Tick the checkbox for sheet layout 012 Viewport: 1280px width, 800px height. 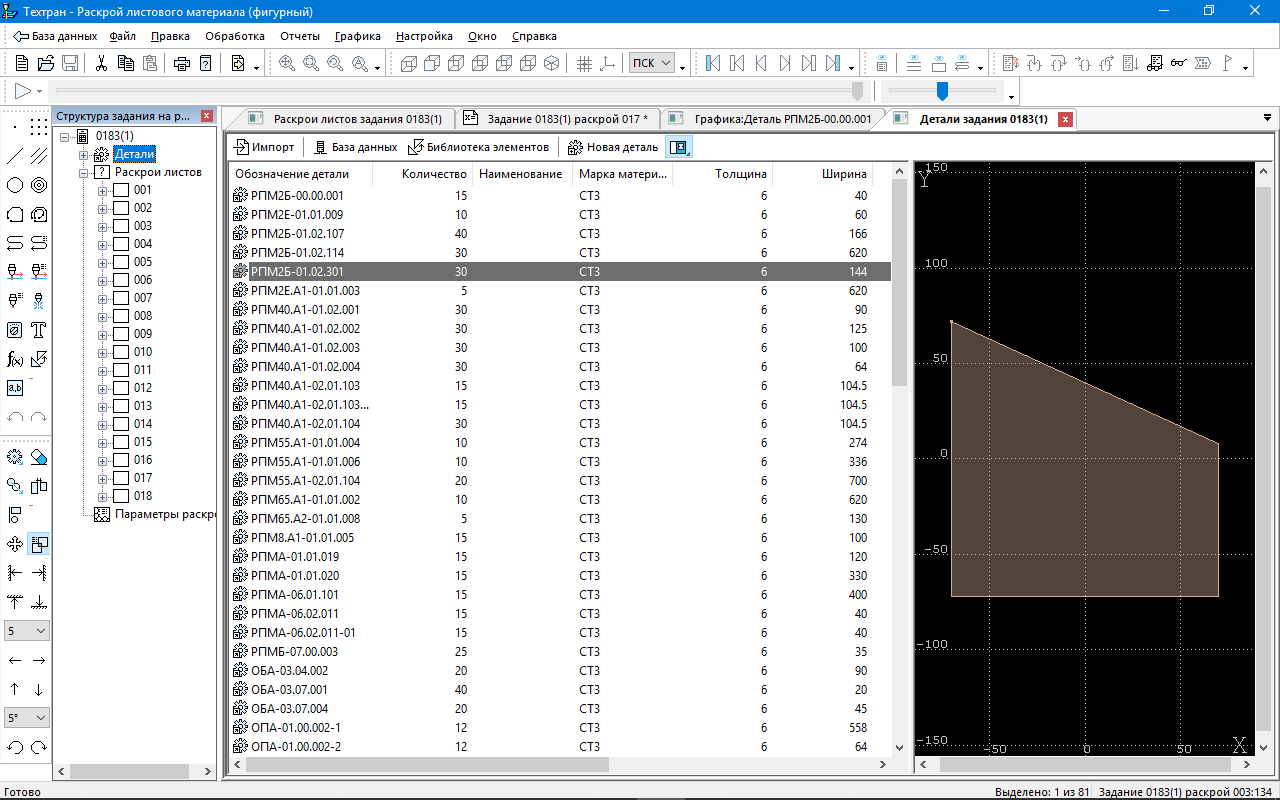(x=121, y=388)
